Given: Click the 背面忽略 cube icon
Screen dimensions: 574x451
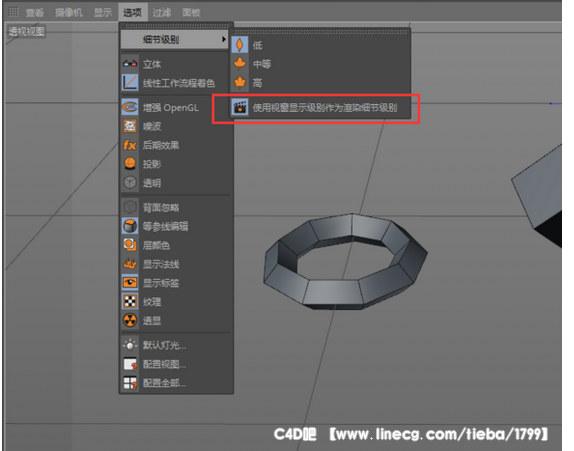Looking at the screenshot, I should [x=130, y=207].
